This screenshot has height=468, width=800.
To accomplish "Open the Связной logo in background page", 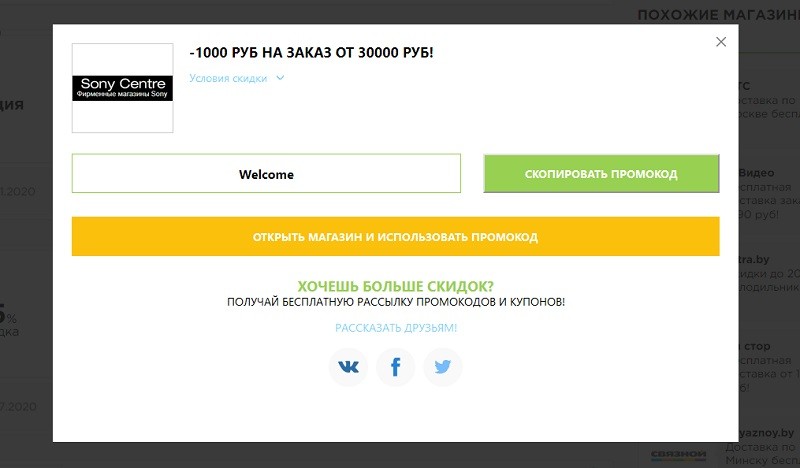I will coord(679,454).
